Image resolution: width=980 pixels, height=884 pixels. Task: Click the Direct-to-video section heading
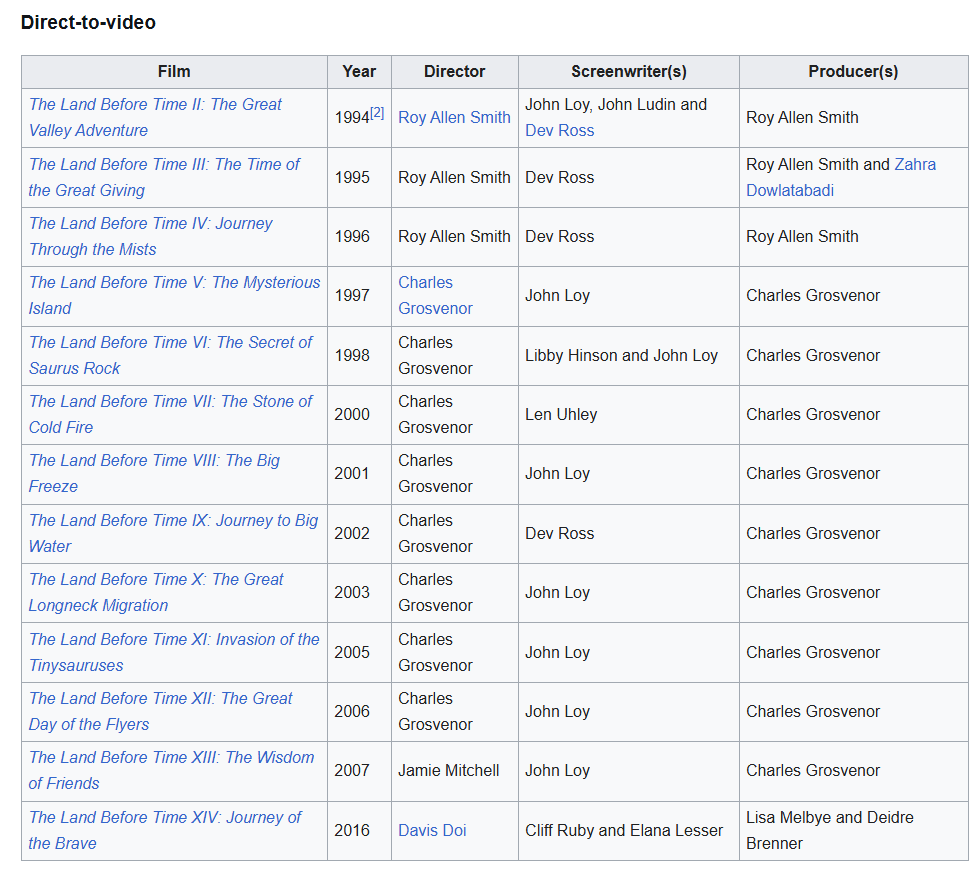(88, 23)
